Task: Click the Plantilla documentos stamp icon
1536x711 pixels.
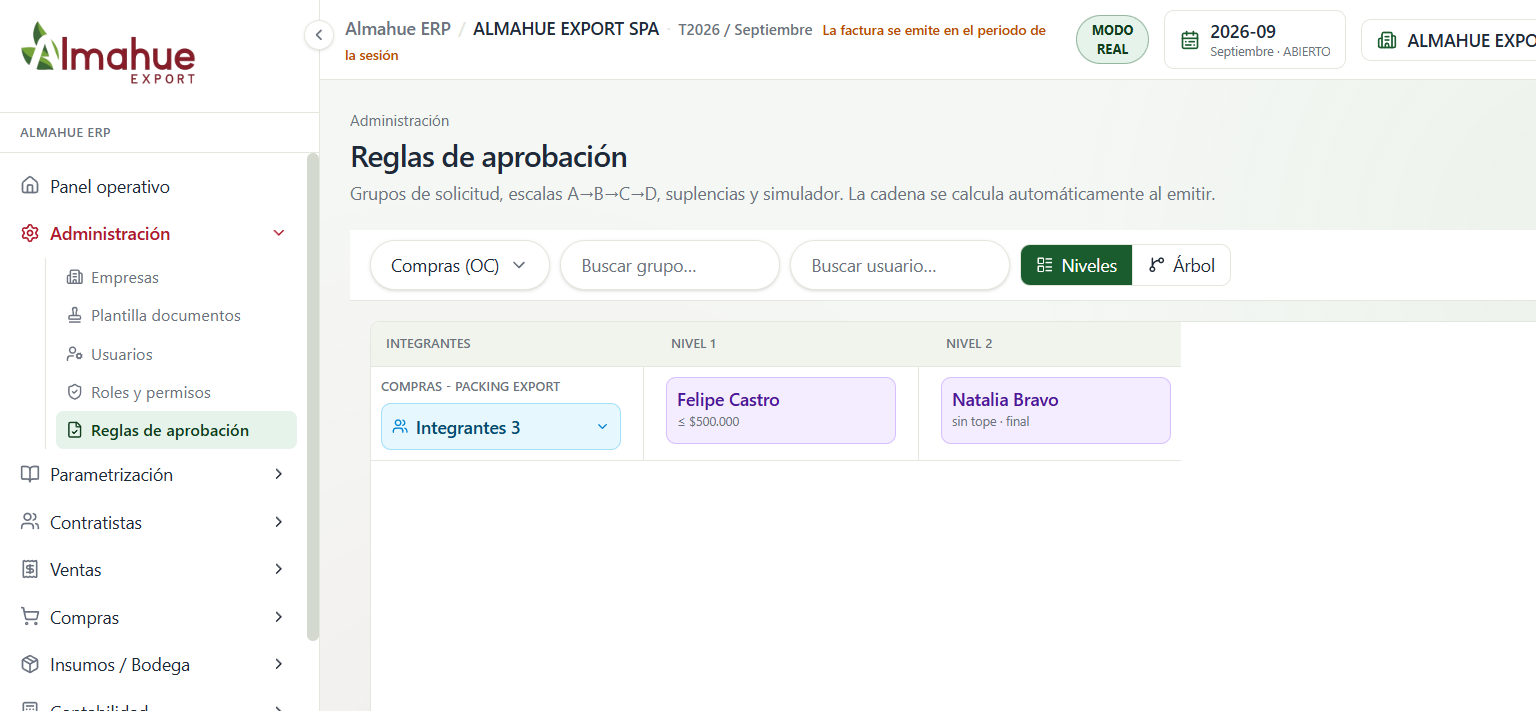Action: click(x=74, y=315)
